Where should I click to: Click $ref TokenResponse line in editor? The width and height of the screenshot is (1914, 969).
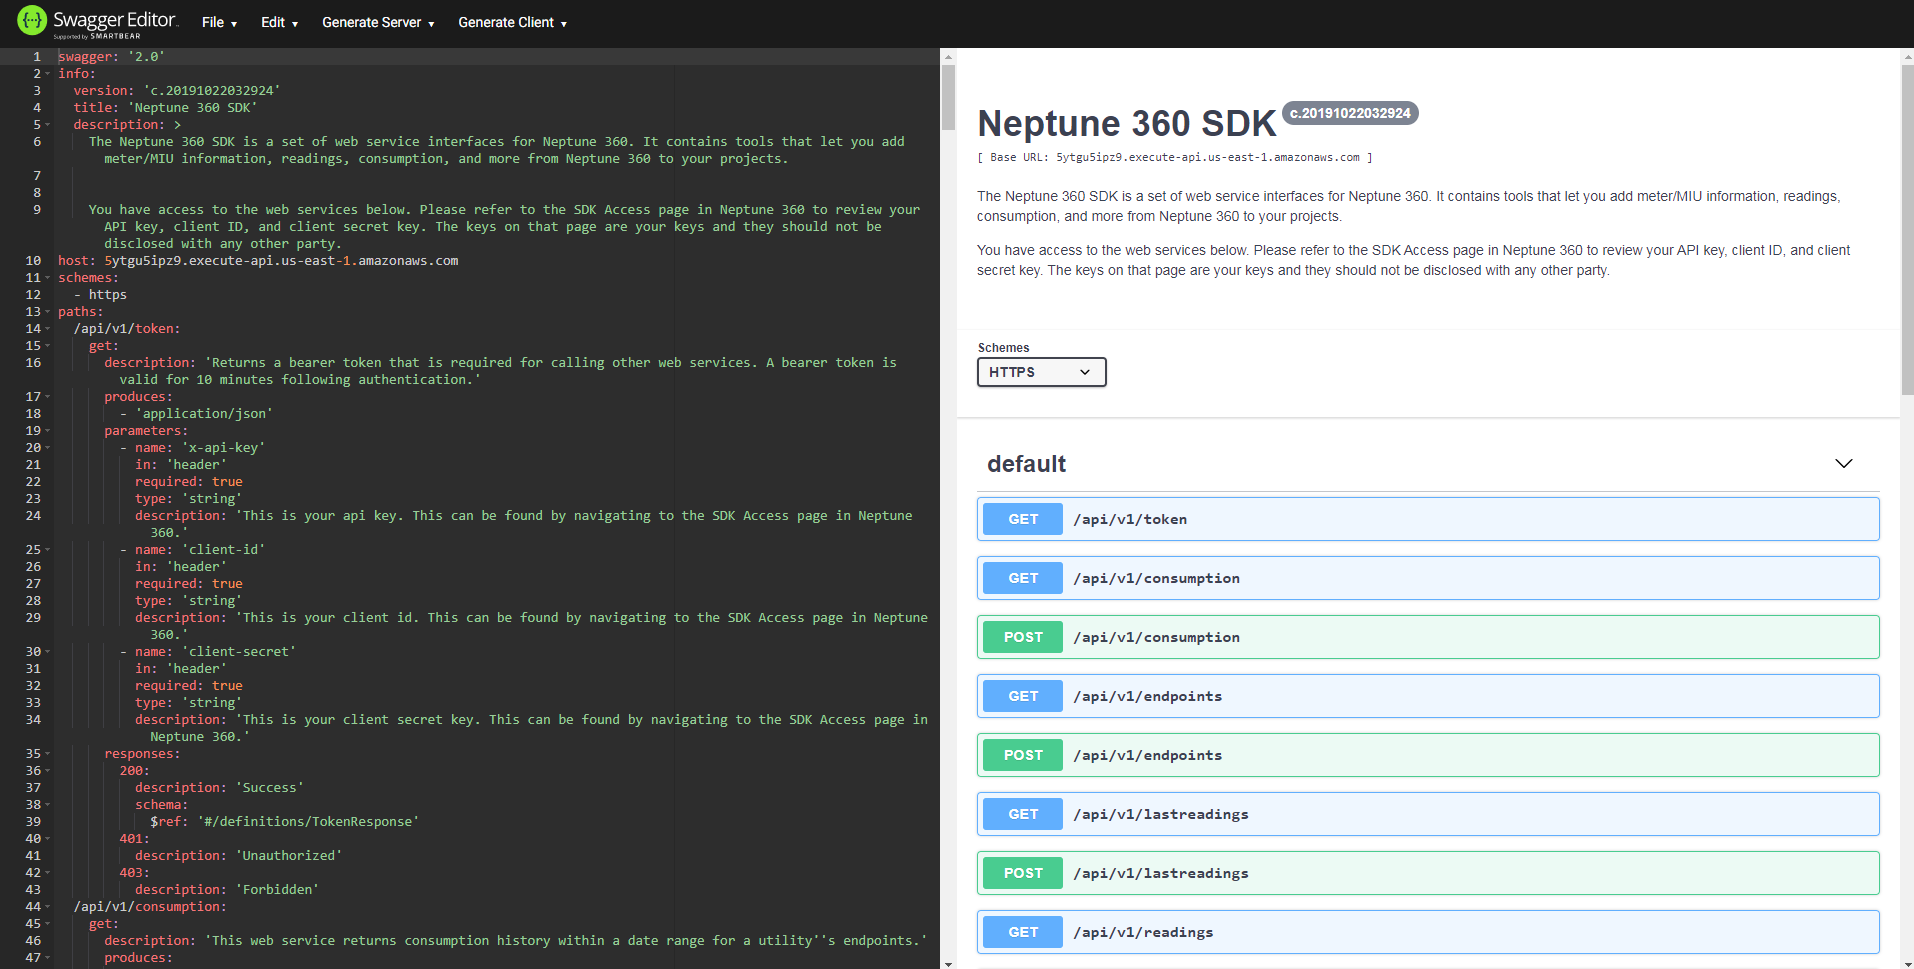pyautogui.click(x=285, y=822)
